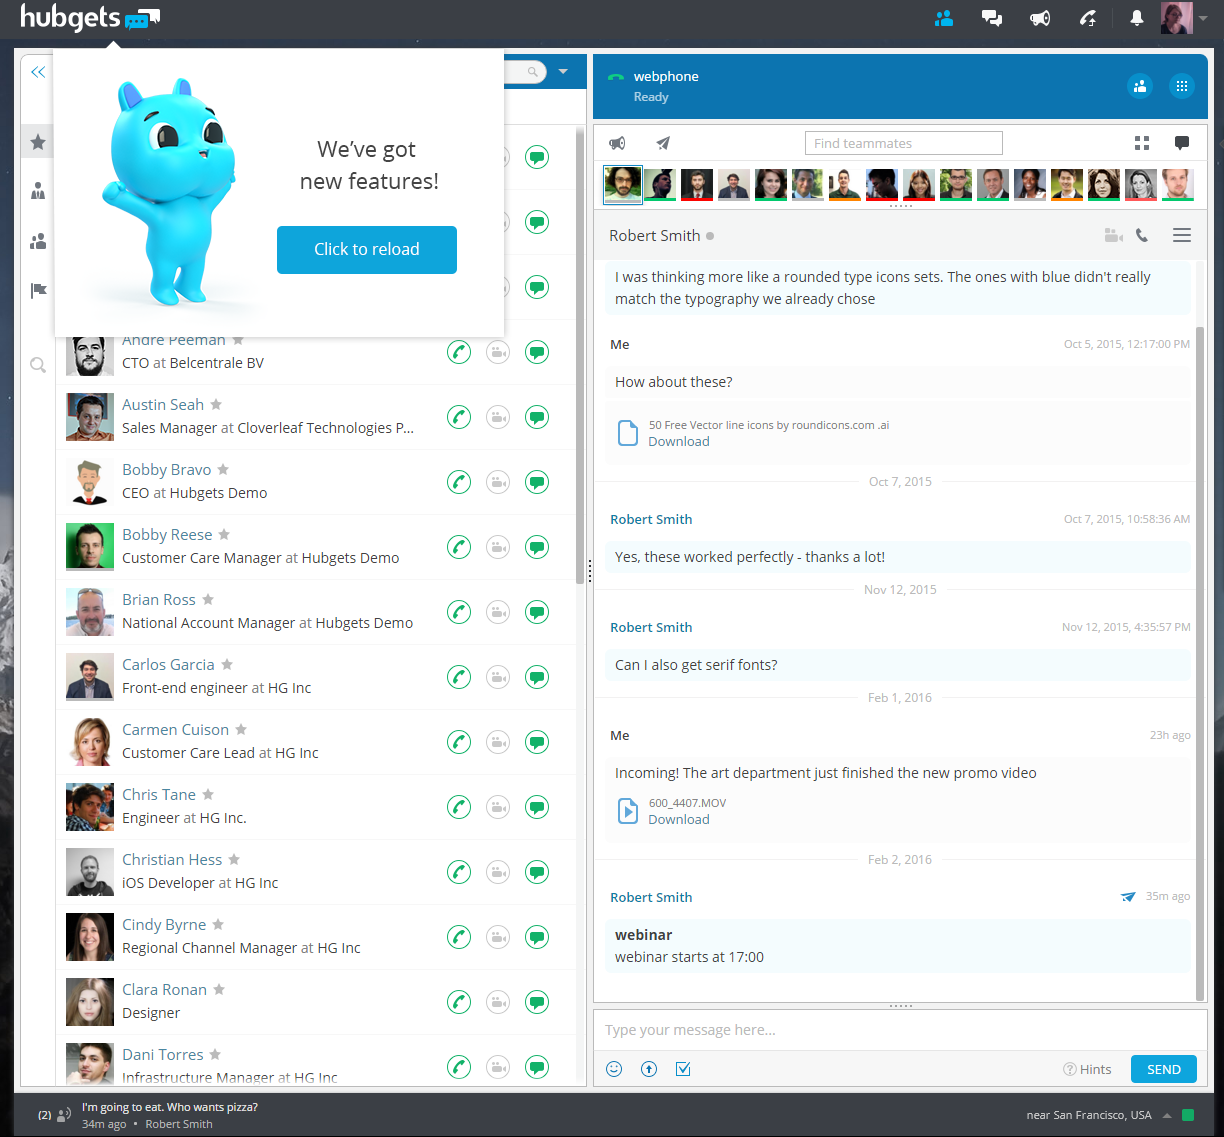Viewport: 1224px width, 1137px height.
Task: Click the speech bubble icon beside grid view
Action: (x=1182, y=143)
